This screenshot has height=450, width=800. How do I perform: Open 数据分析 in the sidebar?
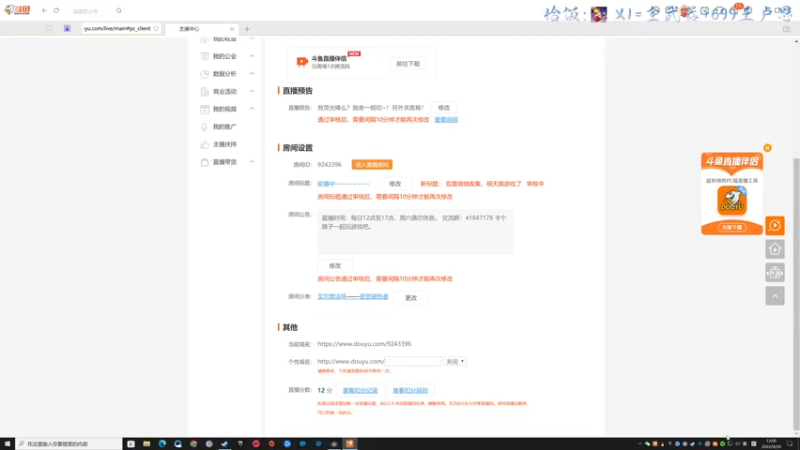pyautogui.click(x=224, y=74)
